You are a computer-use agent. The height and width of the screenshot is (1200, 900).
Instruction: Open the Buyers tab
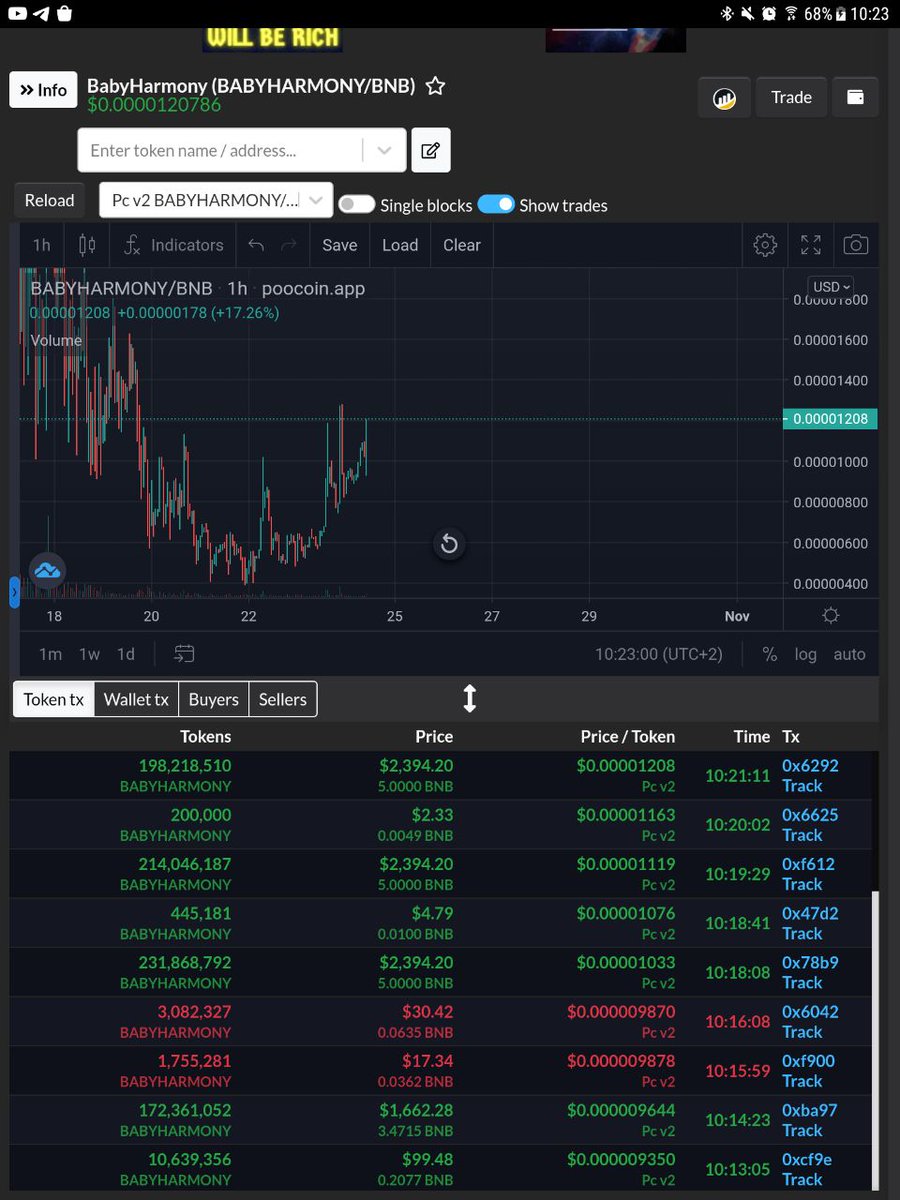click(x=214, y=699)
